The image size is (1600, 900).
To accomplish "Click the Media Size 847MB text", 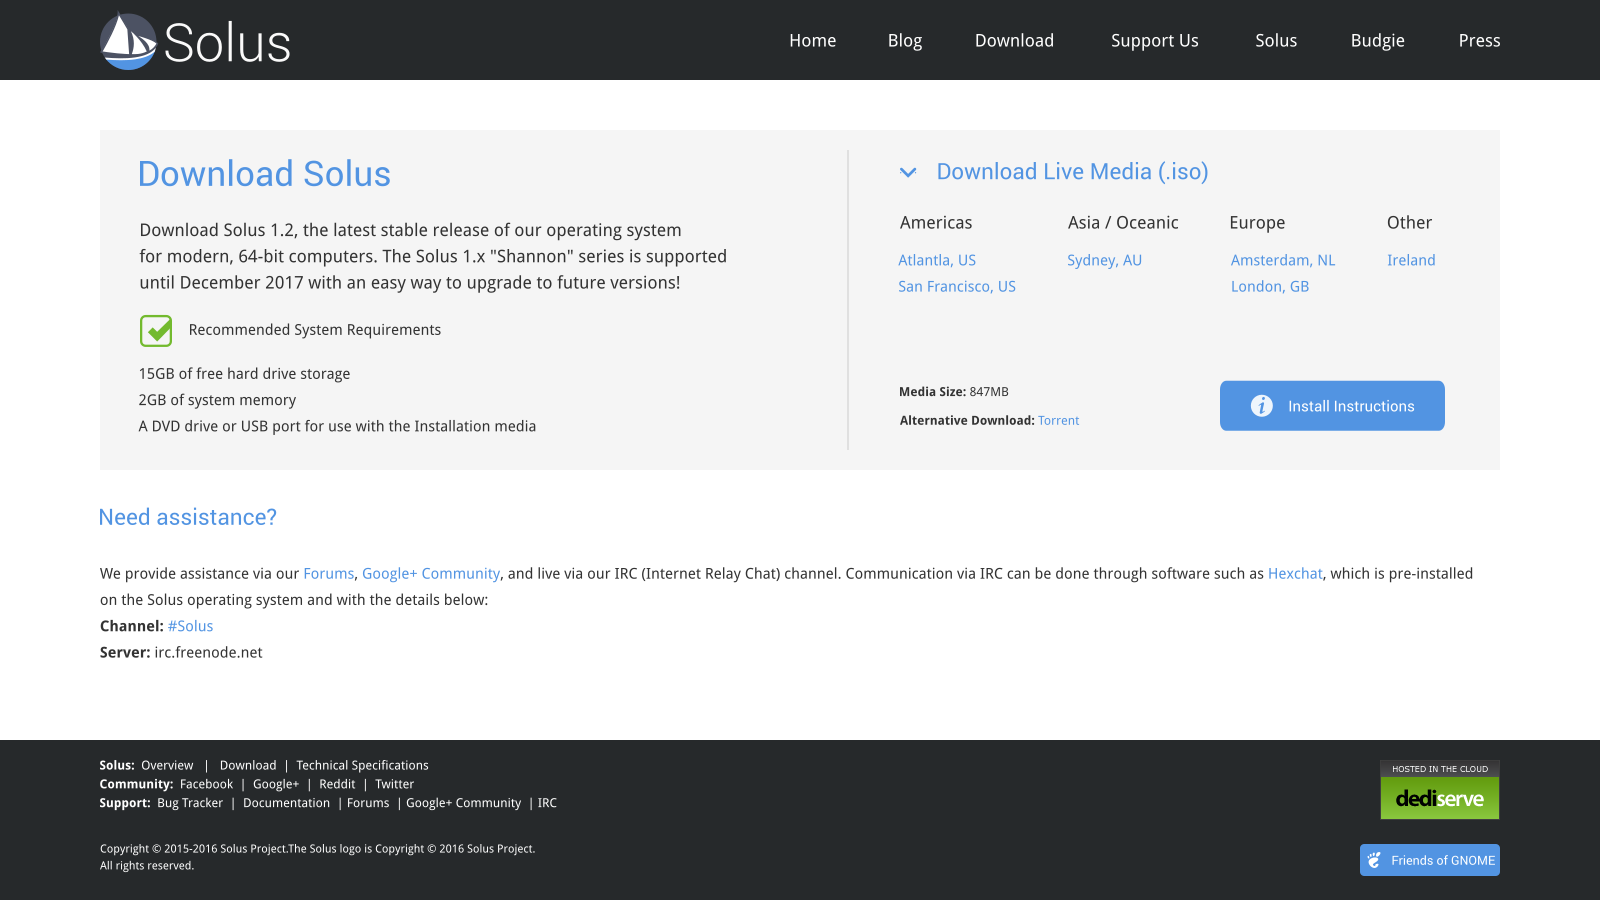I will tap(954, 392).
